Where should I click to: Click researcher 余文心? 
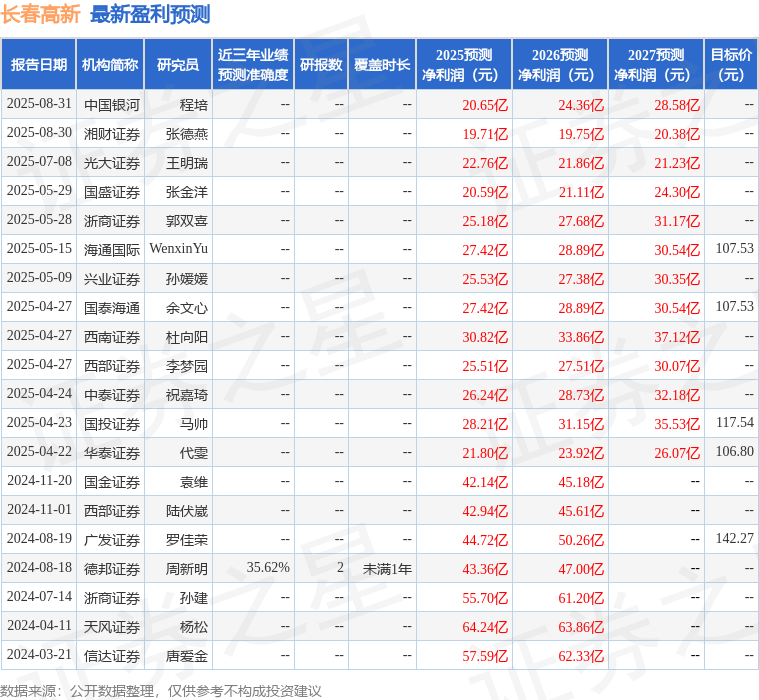pos(187,308)
